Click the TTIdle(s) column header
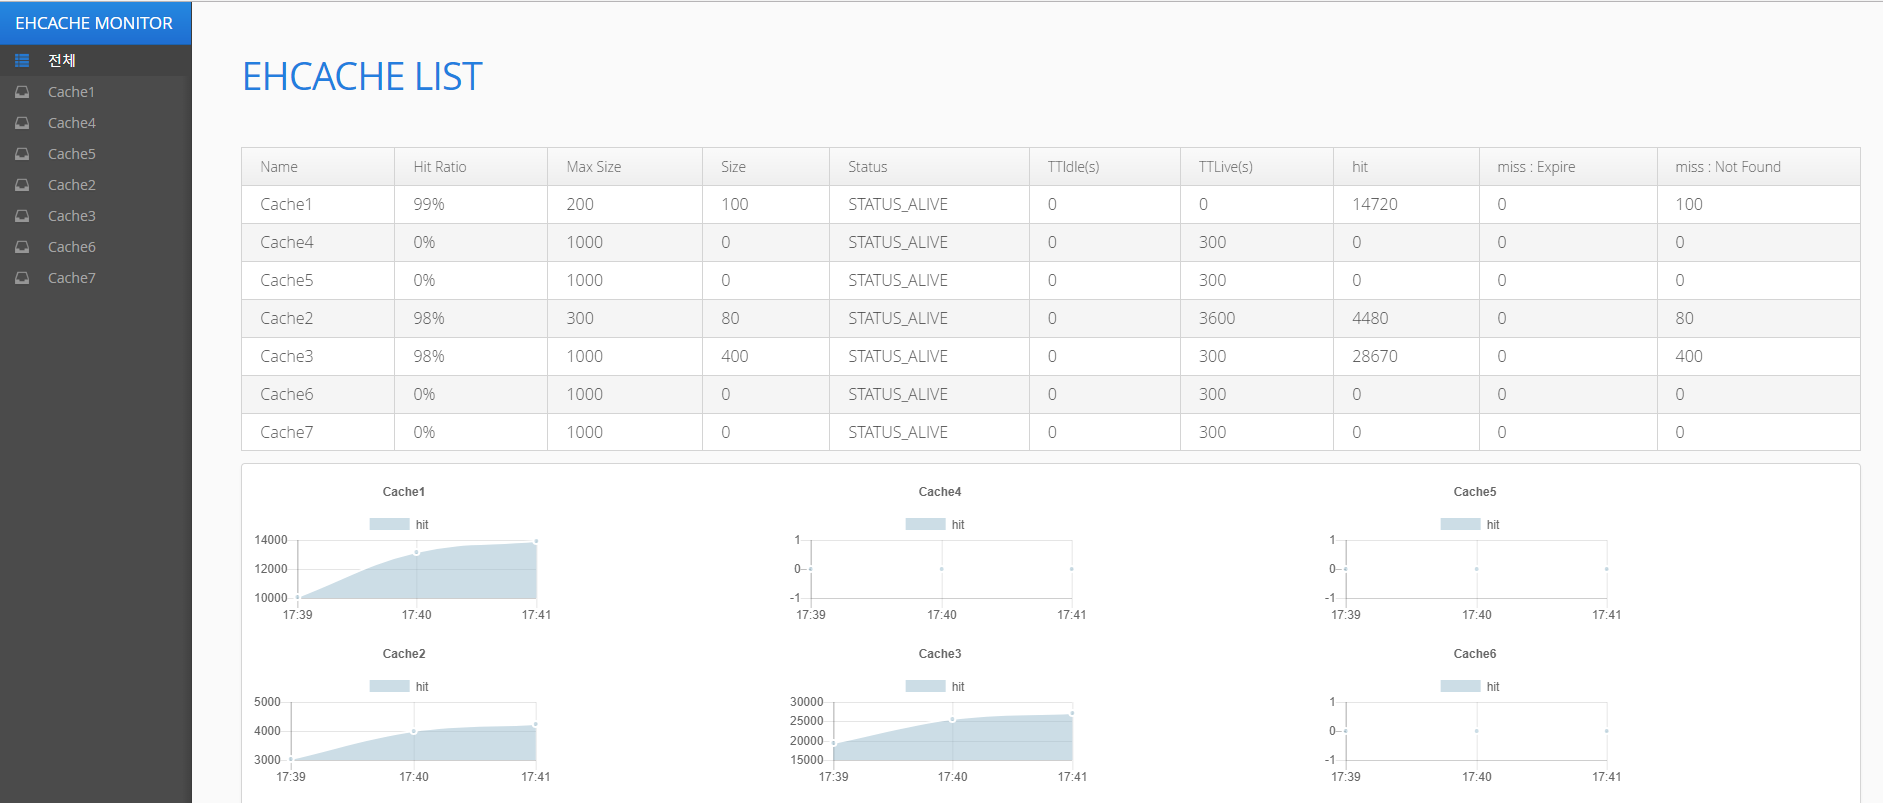The image size is (1883, 803). pos(1105,167)
